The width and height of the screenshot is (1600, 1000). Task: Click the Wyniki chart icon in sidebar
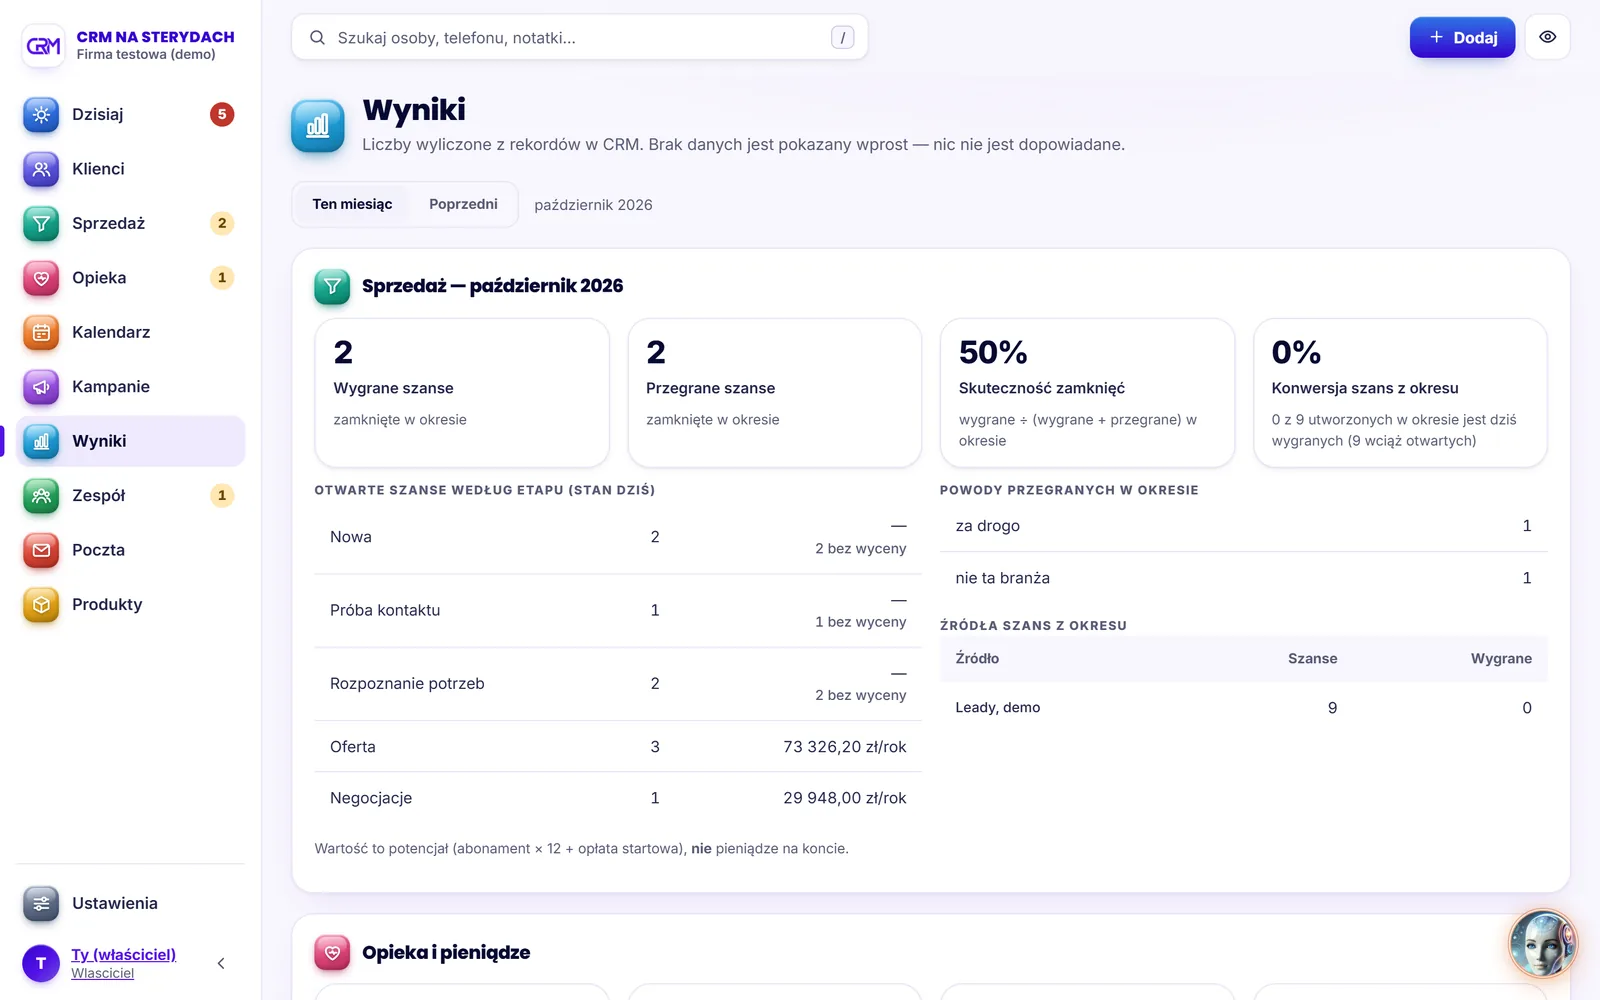41,441
